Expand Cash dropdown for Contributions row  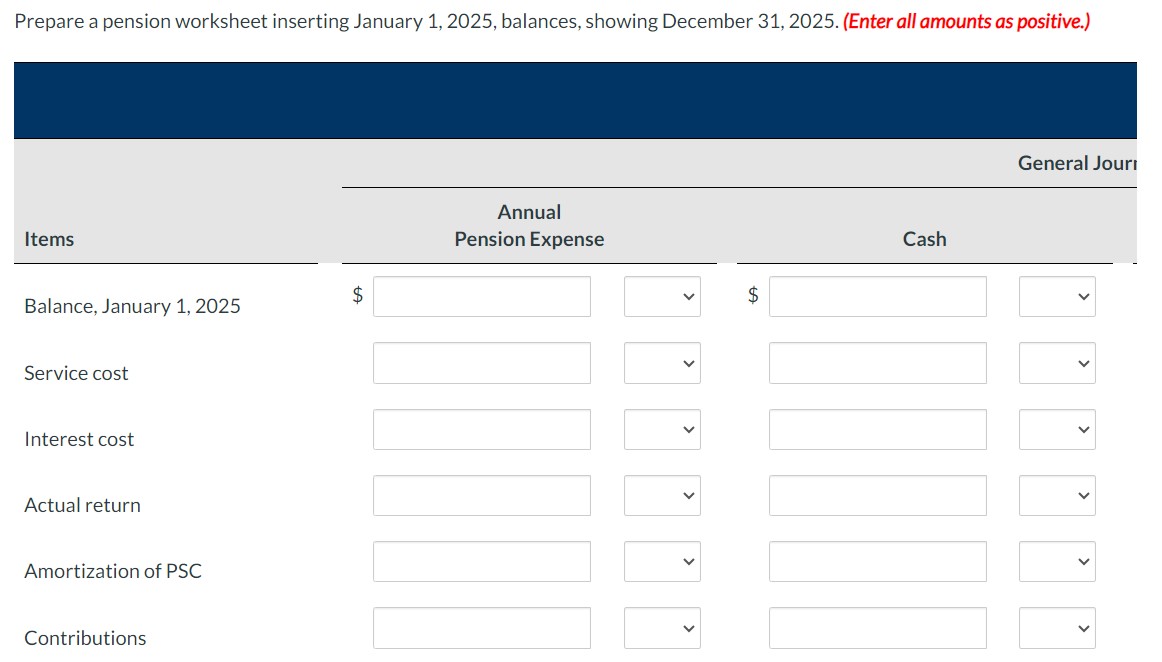pyautogui.click(x=1056, y=628)
